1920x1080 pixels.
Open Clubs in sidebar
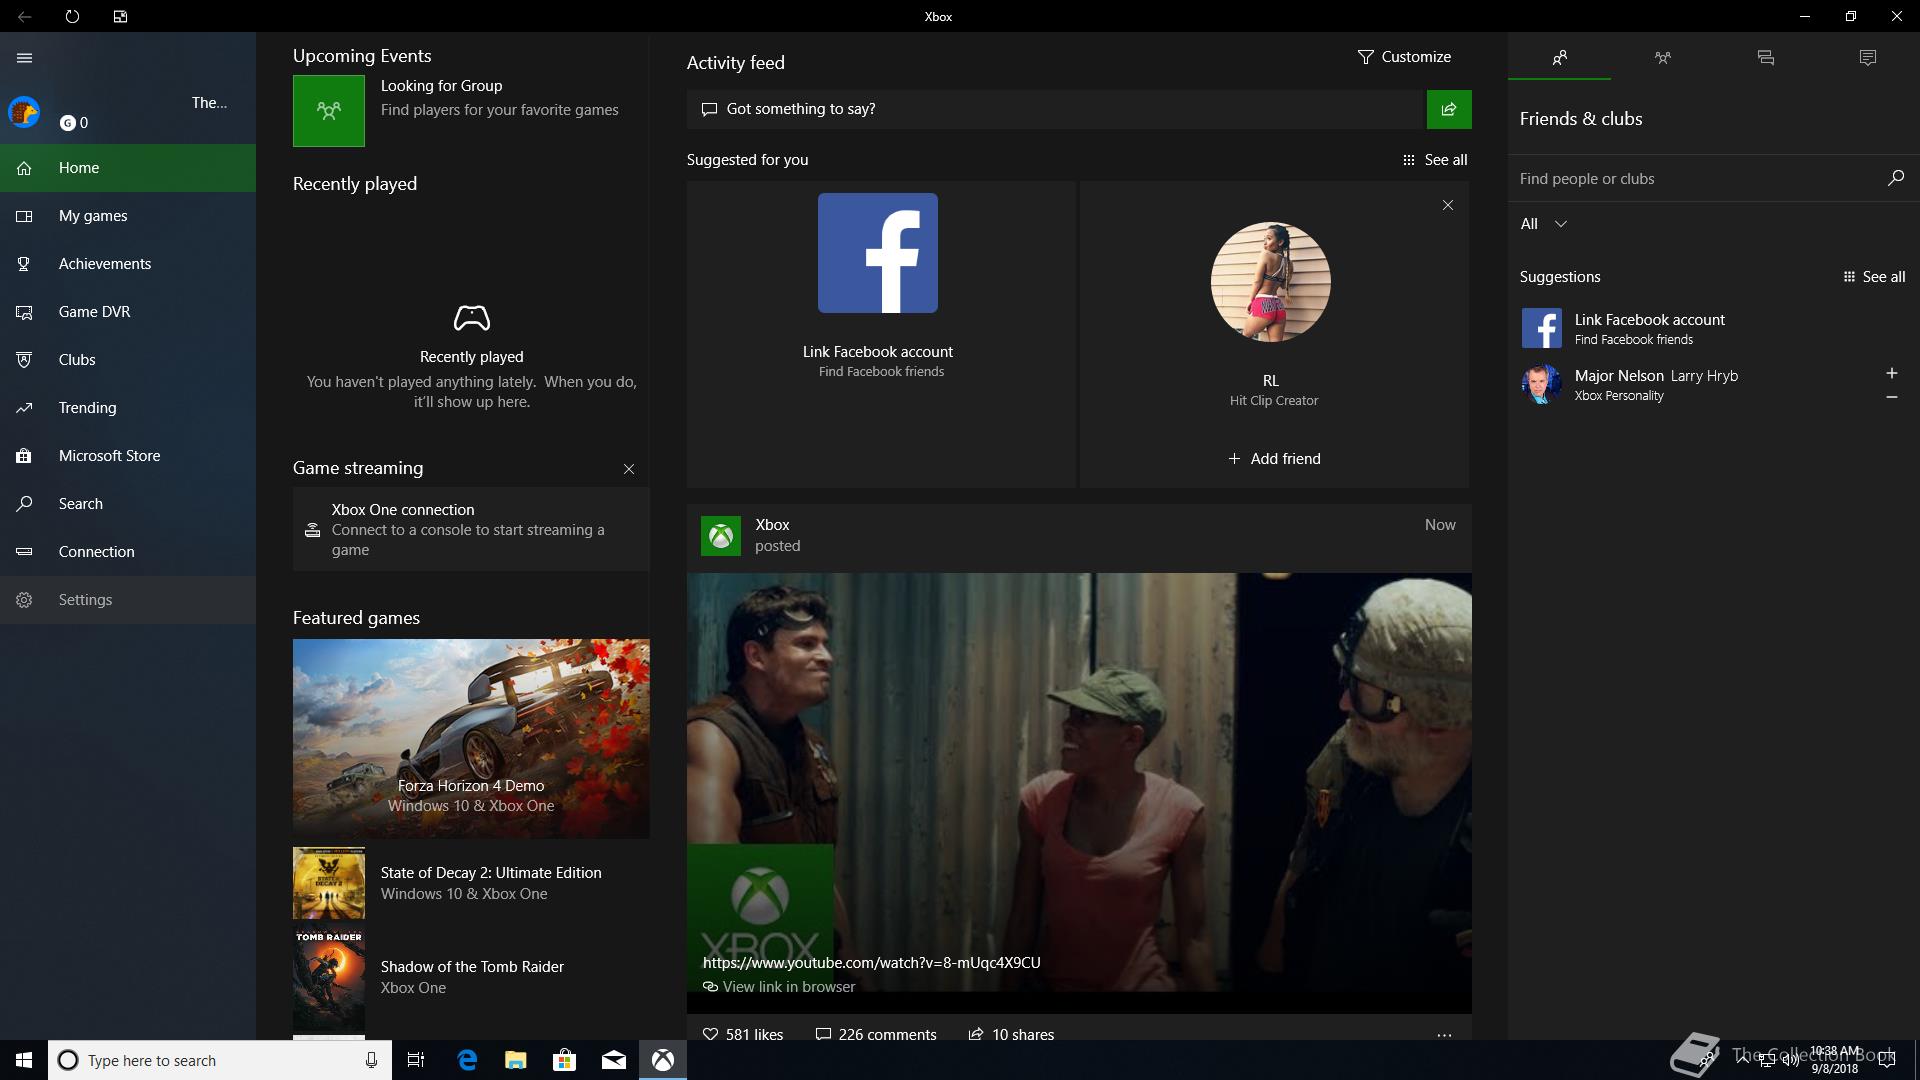point(128,360)
